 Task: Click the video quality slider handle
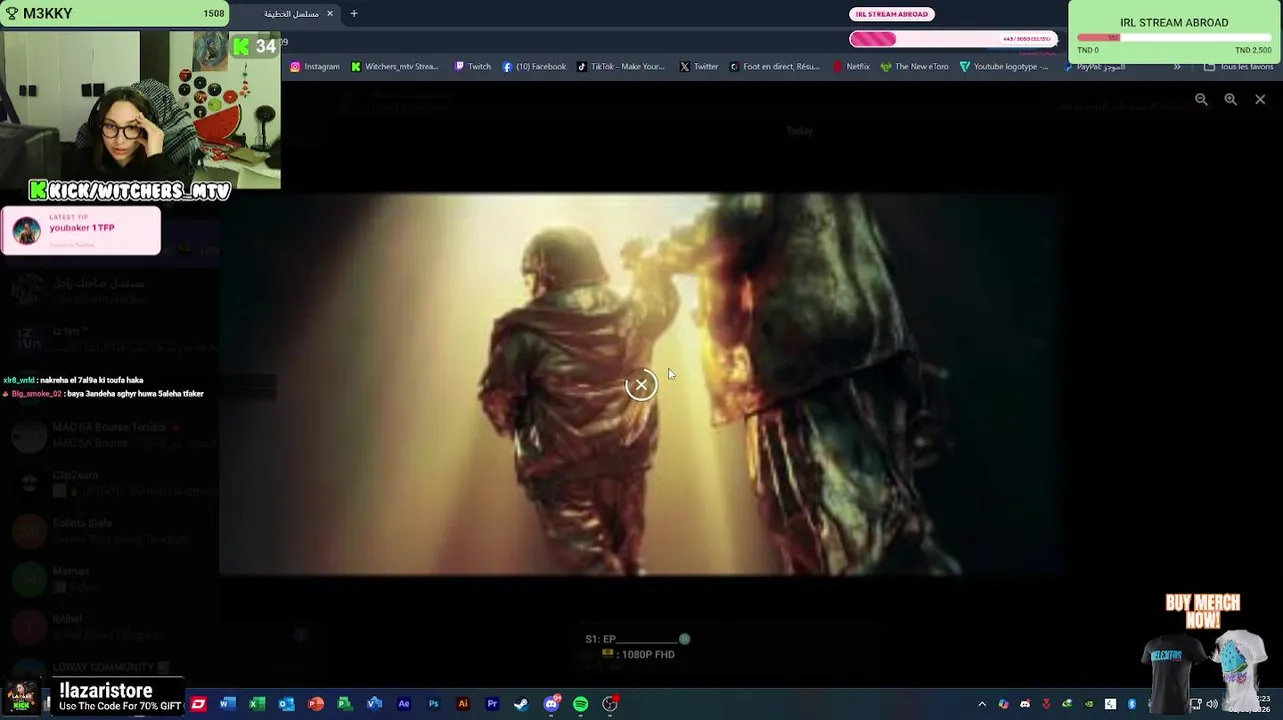(x=684, y=639)
